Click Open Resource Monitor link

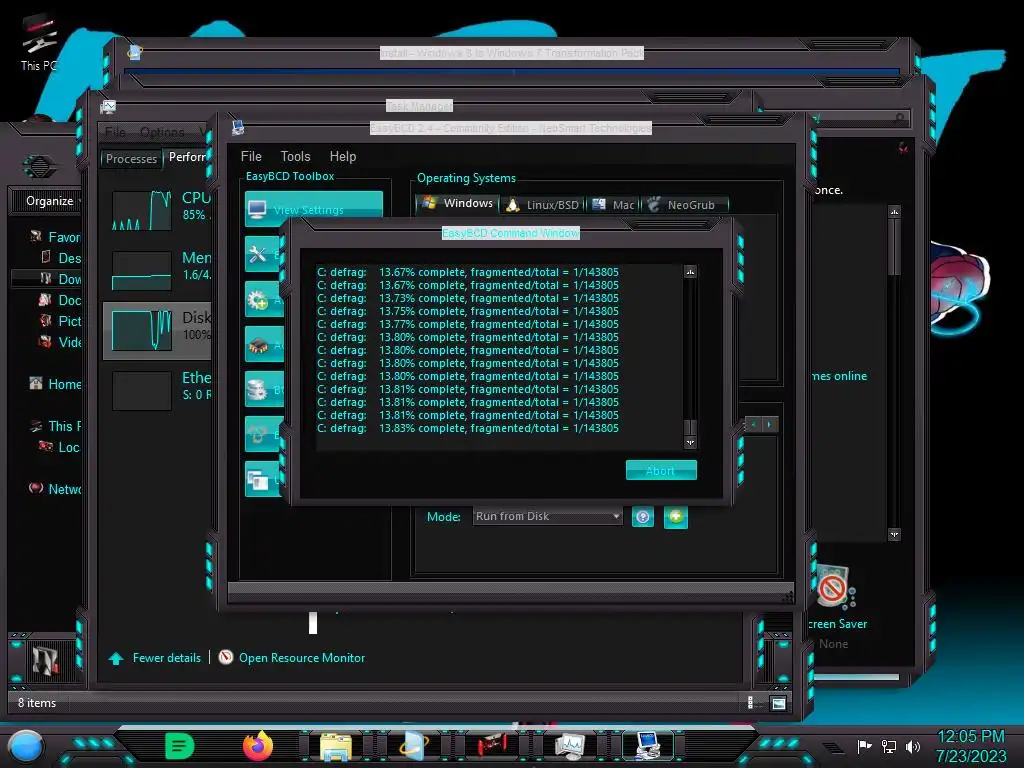pos(302,658)
